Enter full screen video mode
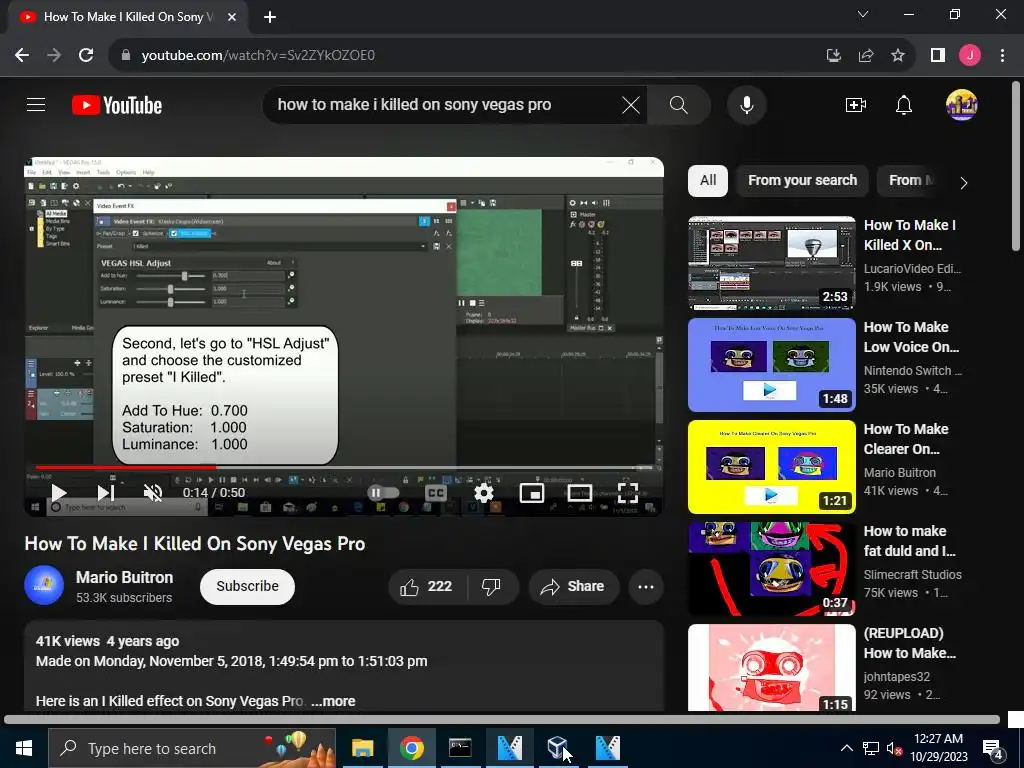This screenshot has width=1024, height=768. 628,492
